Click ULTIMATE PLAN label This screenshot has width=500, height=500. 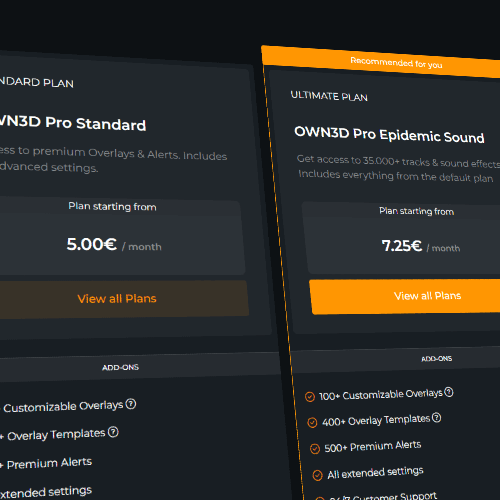pyautogui.click(x=329, y=96)
